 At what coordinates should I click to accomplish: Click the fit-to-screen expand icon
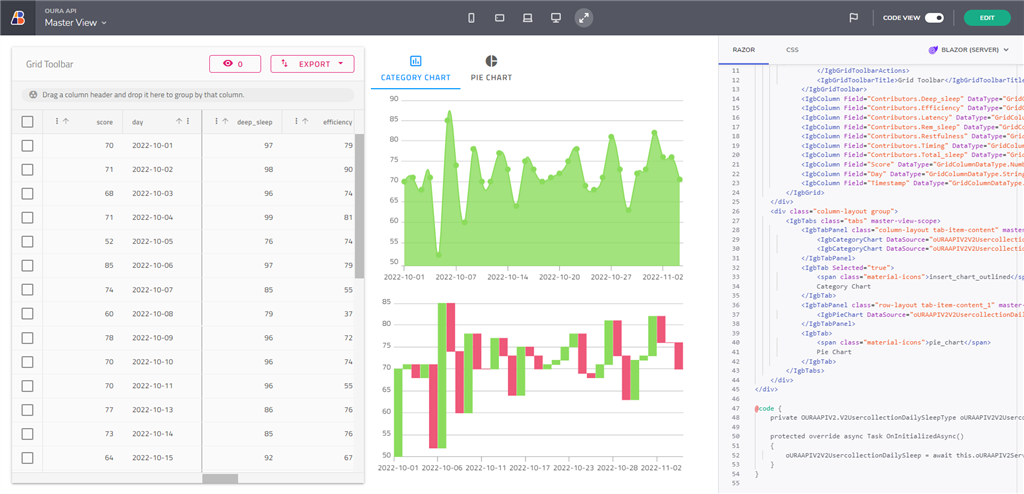pos(584,18)
